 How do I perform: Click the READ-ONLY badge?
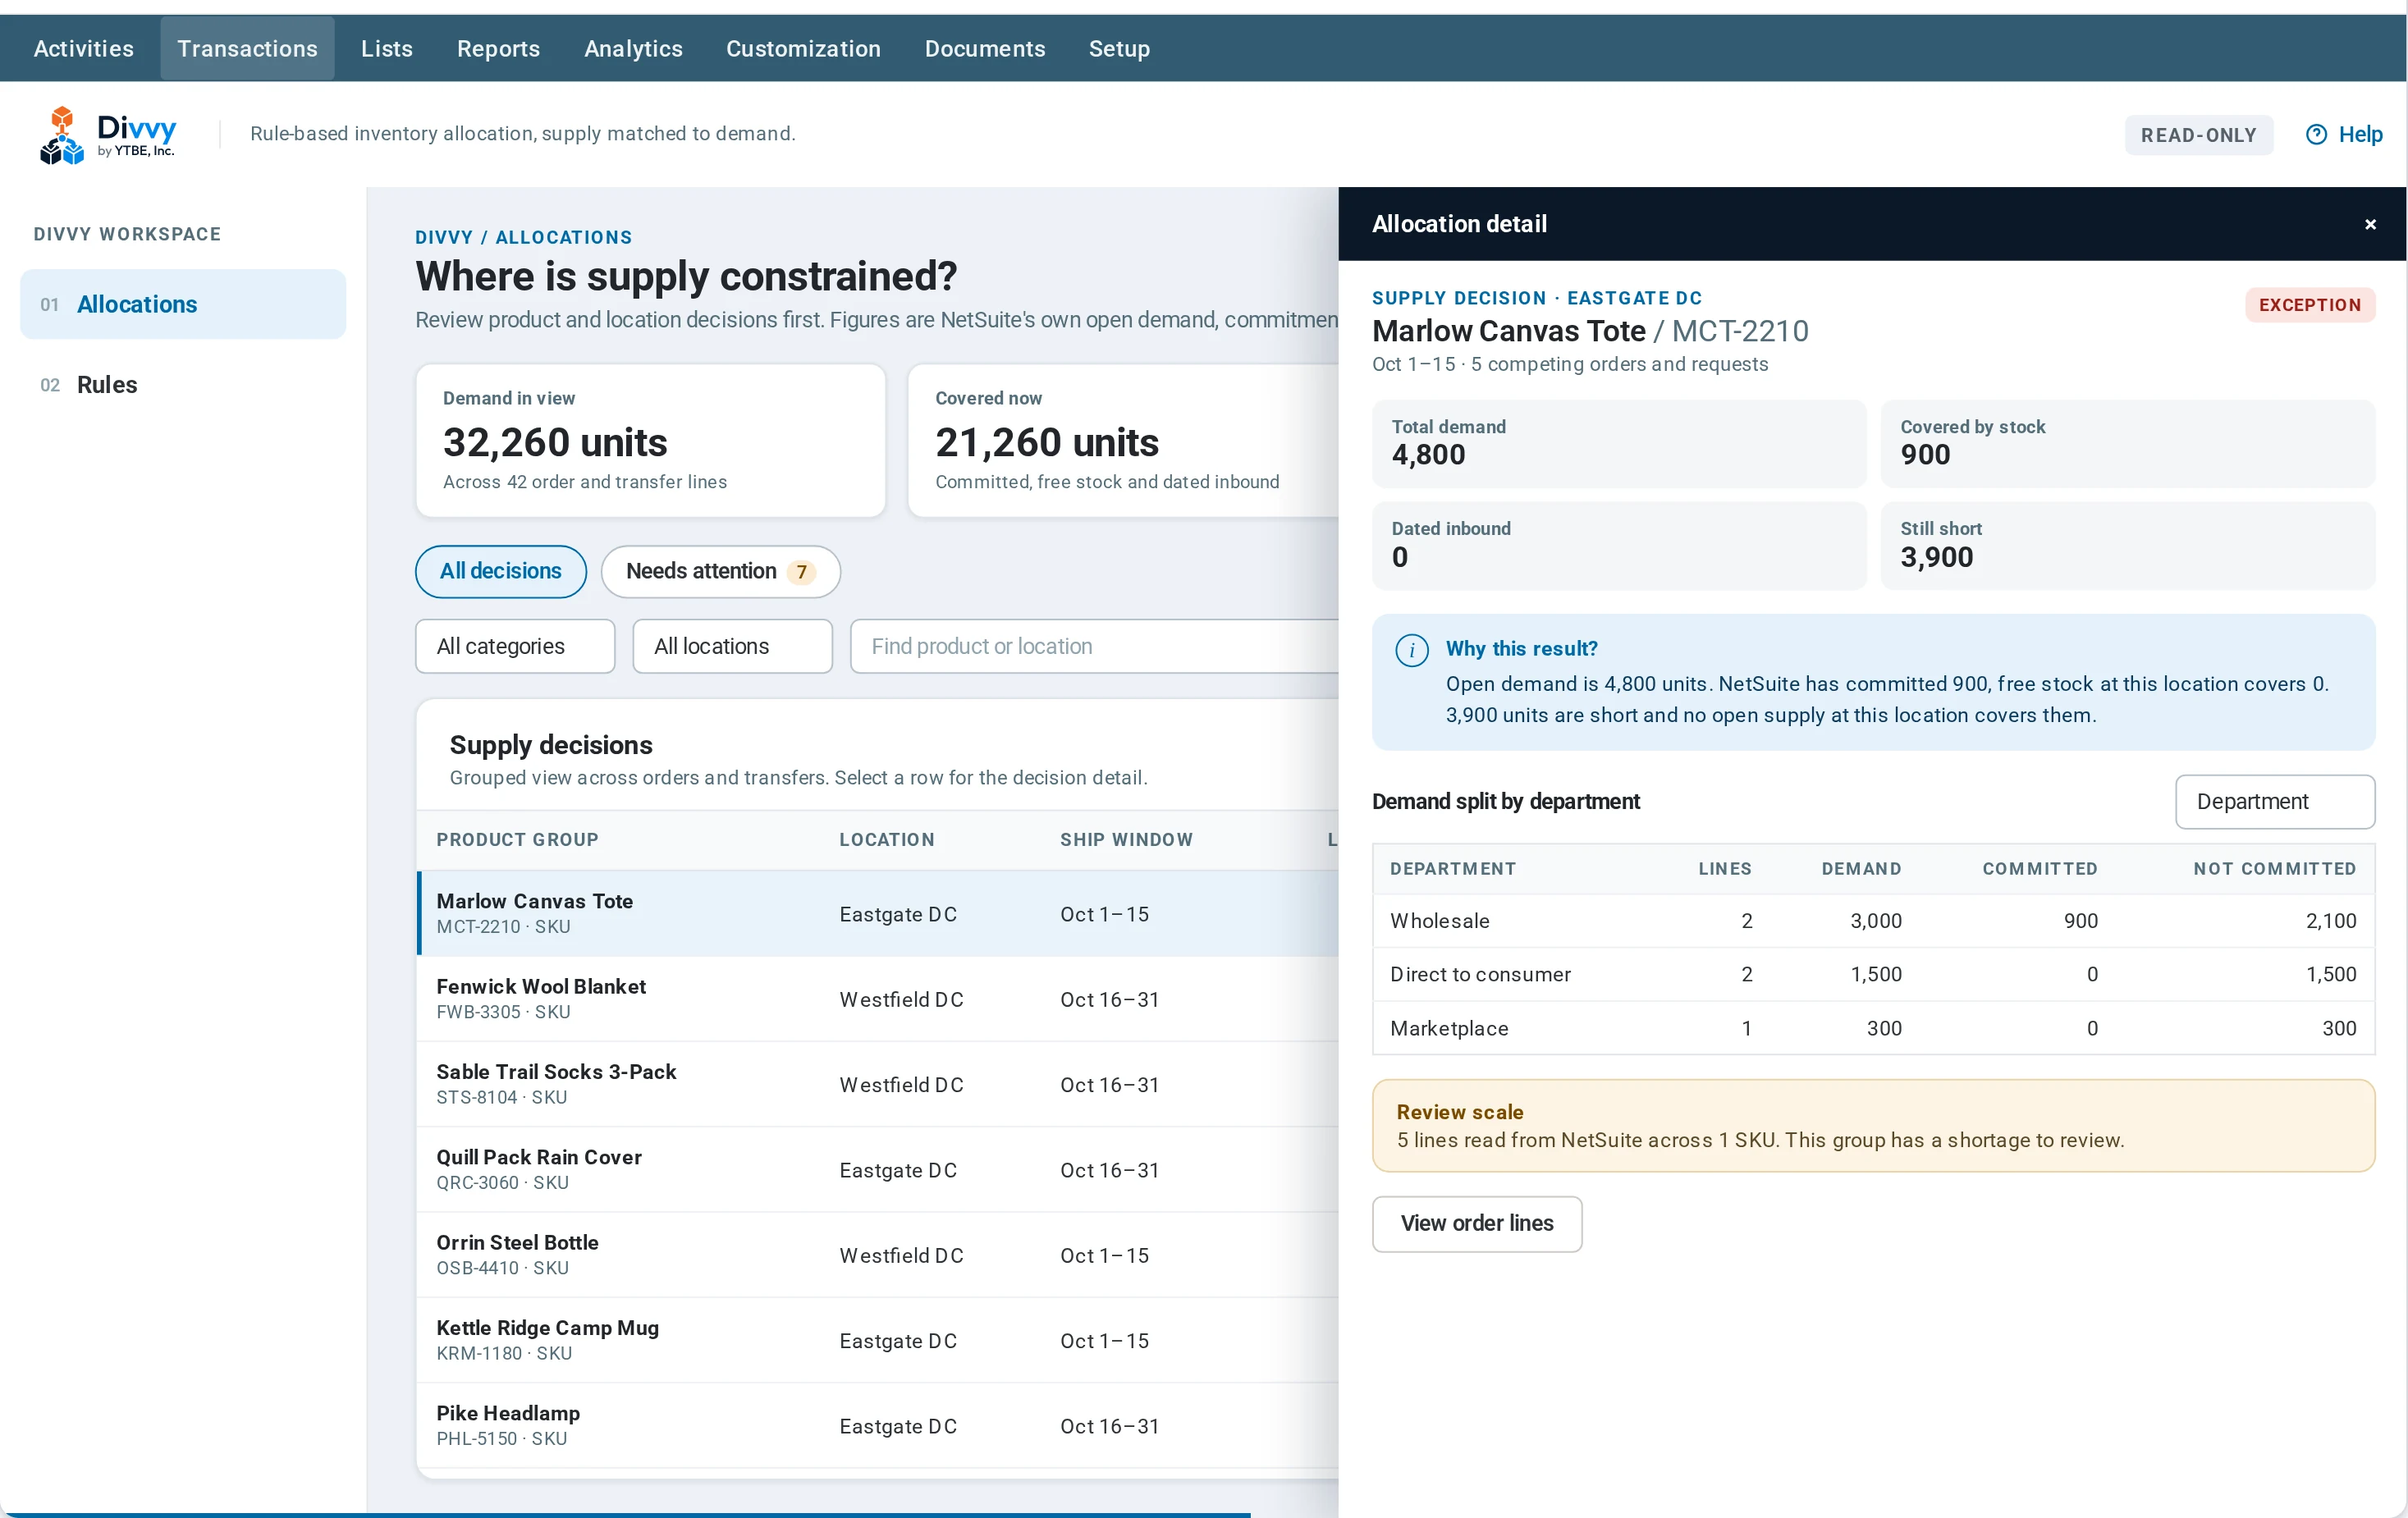(2198, 135)
